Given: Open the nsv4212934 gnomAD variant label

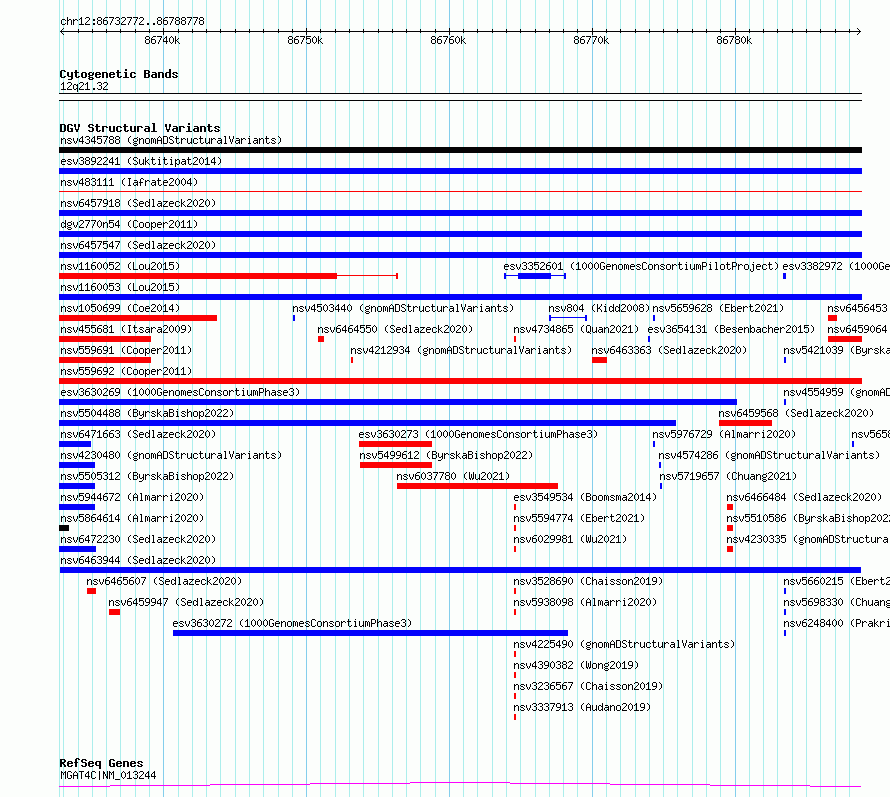Looking at the screenshot, I should 461,350.
